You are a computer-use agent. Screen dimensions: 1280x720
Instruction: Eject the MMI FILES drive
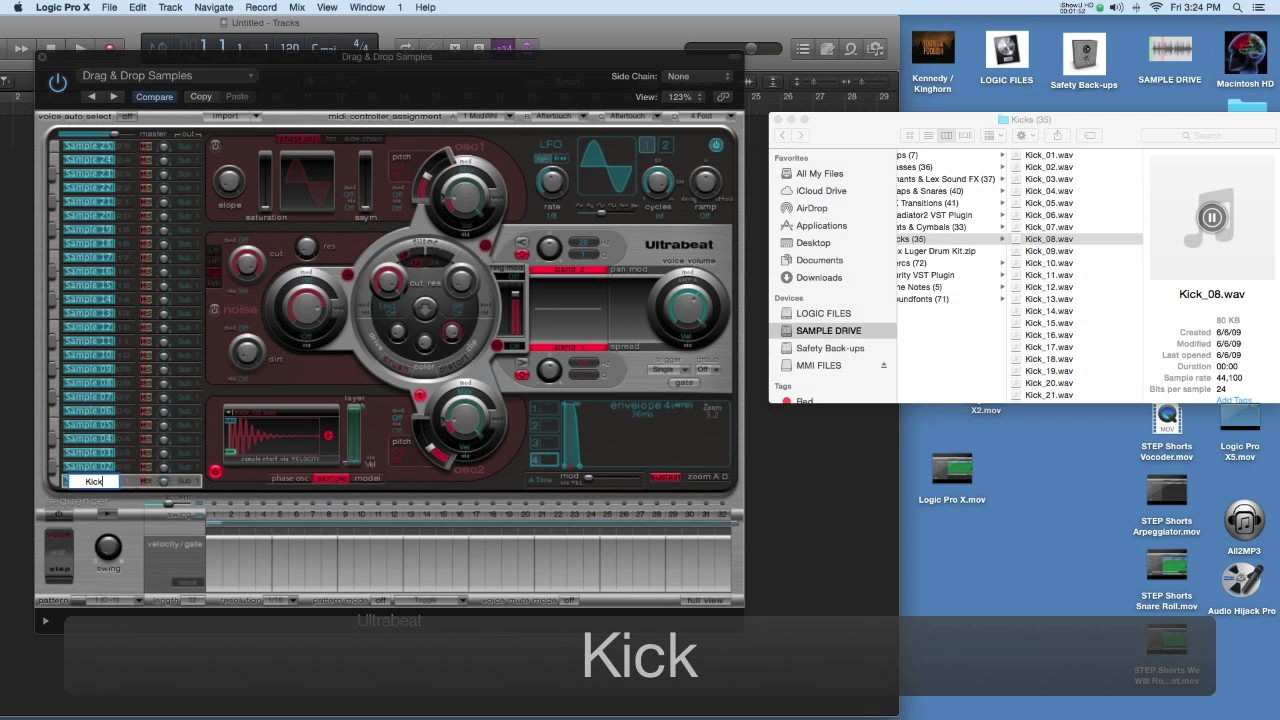tap(883, 365)
